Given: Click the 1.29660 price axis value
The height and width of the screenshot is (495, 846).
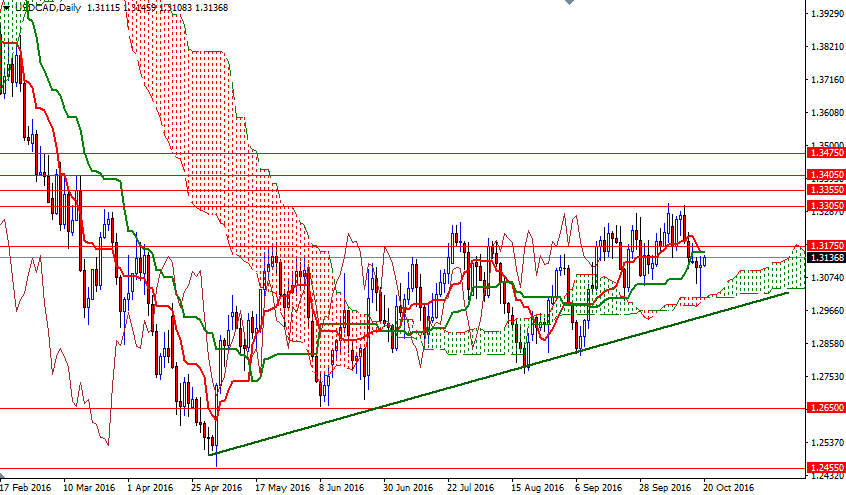Looking at the screenshot, I should pyautogui.click(x=827, y=310).
